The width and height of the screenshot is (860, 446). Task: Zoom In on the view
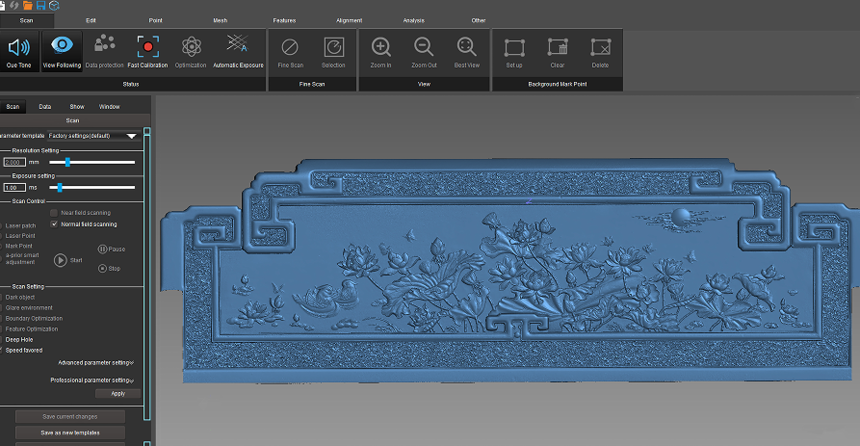click(381, 47)
